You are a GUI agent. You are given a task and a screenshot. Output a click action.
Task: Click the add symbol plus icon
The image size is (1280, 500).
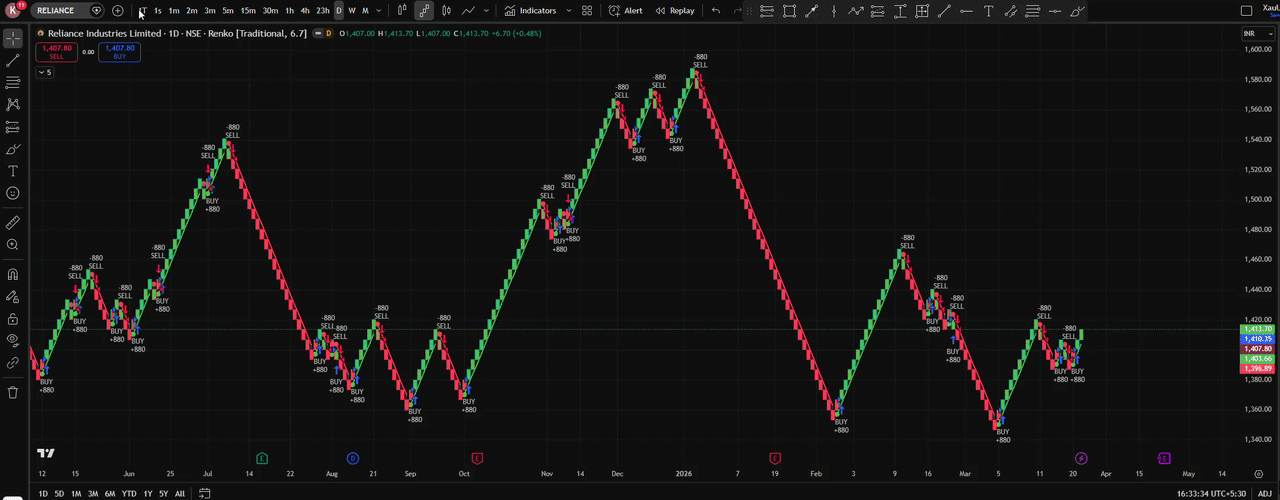pos(118,11)
